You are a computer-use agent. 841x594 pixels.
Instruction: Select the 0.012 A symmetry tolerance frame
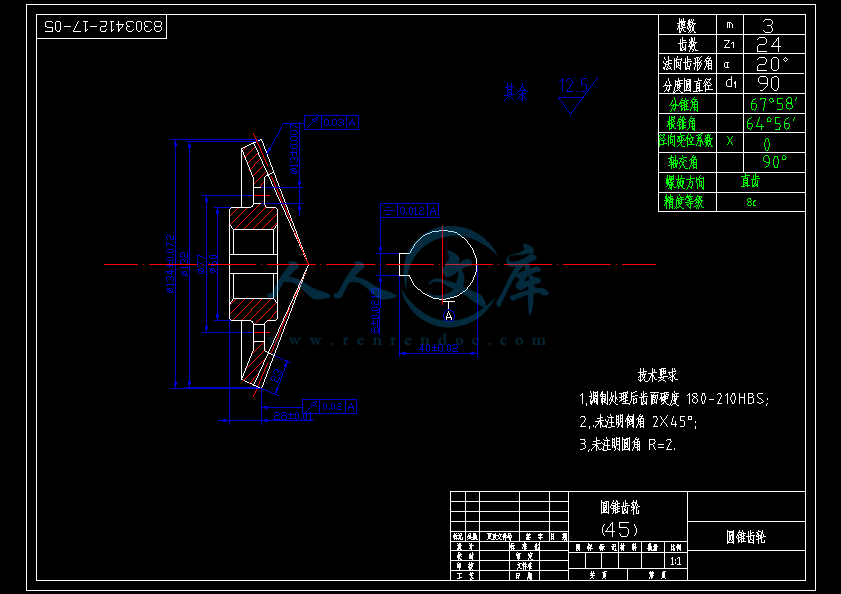410,211
